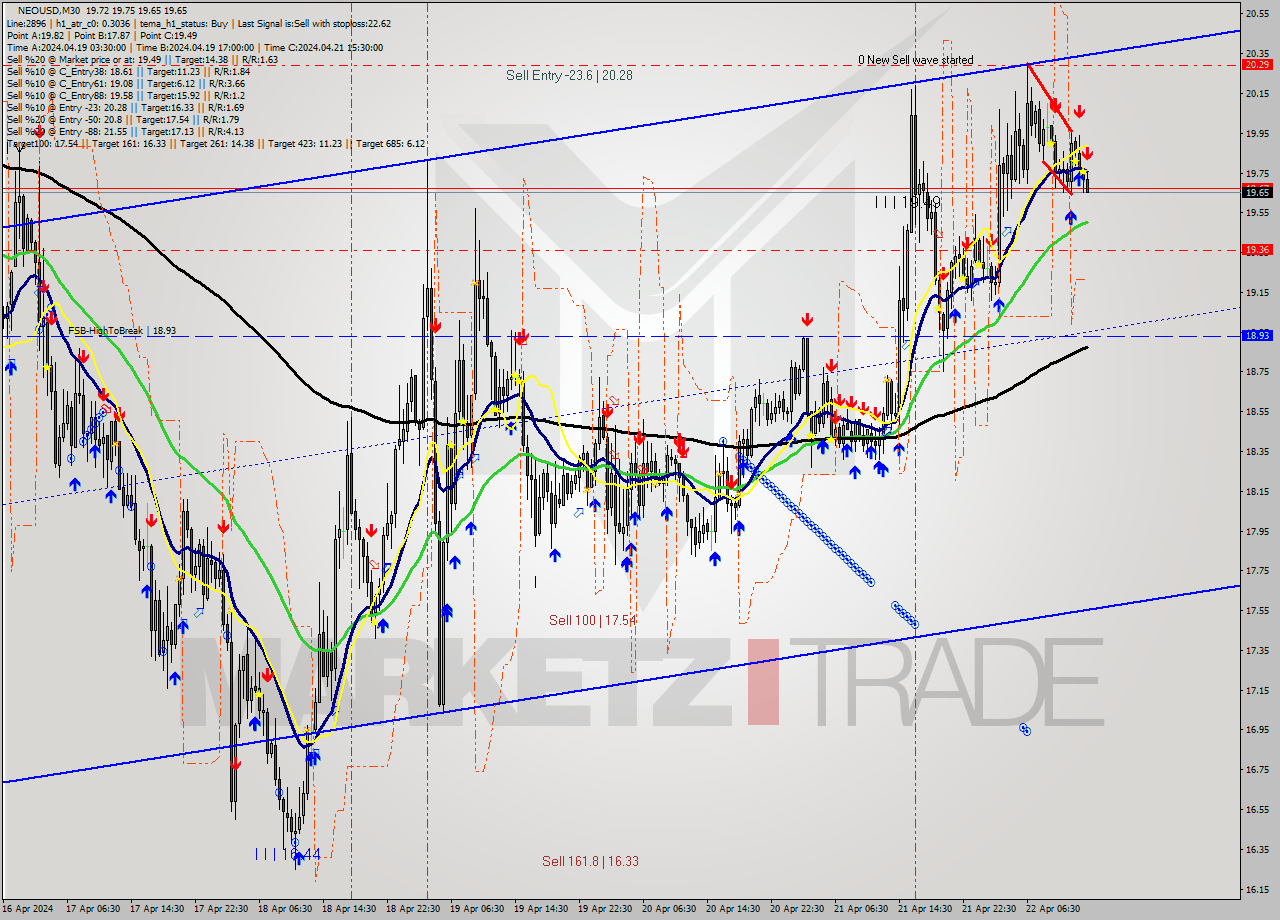Select the 'Last Signal is:Sell with stoploss:22.62' text
Image resolution: width=1280 pixels, height=920 pixels.
click(x=313, y=23)
